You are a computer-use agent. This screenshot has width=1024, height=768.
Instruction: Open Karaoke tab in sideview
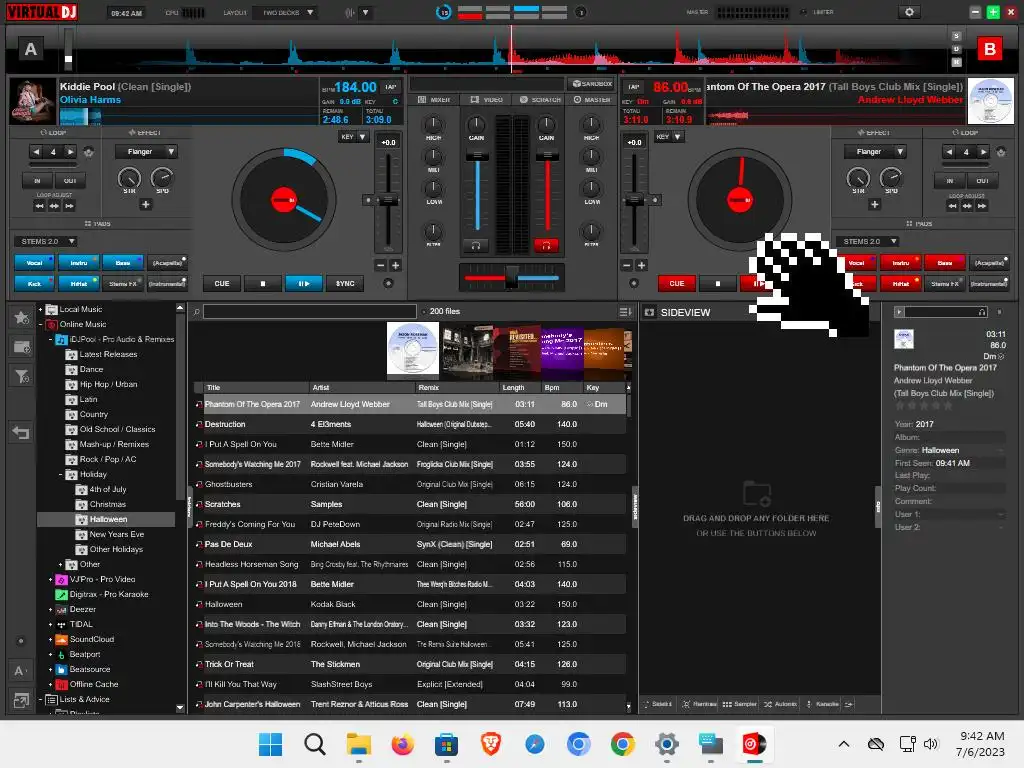pos(822,704)
